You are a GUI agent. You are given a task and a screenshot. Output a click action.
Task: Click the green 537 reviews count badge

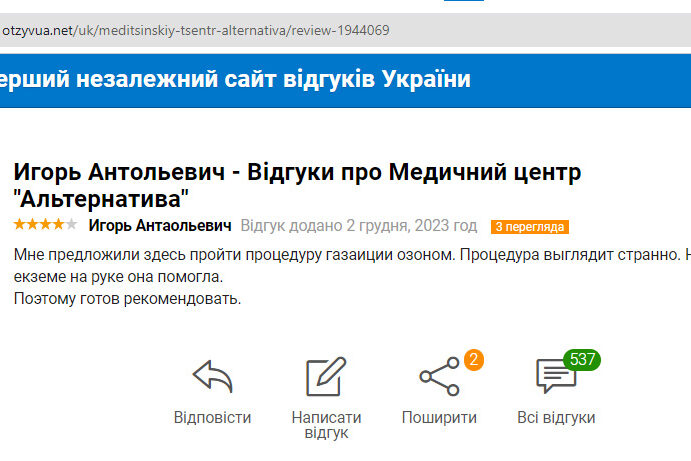(581, 359)
